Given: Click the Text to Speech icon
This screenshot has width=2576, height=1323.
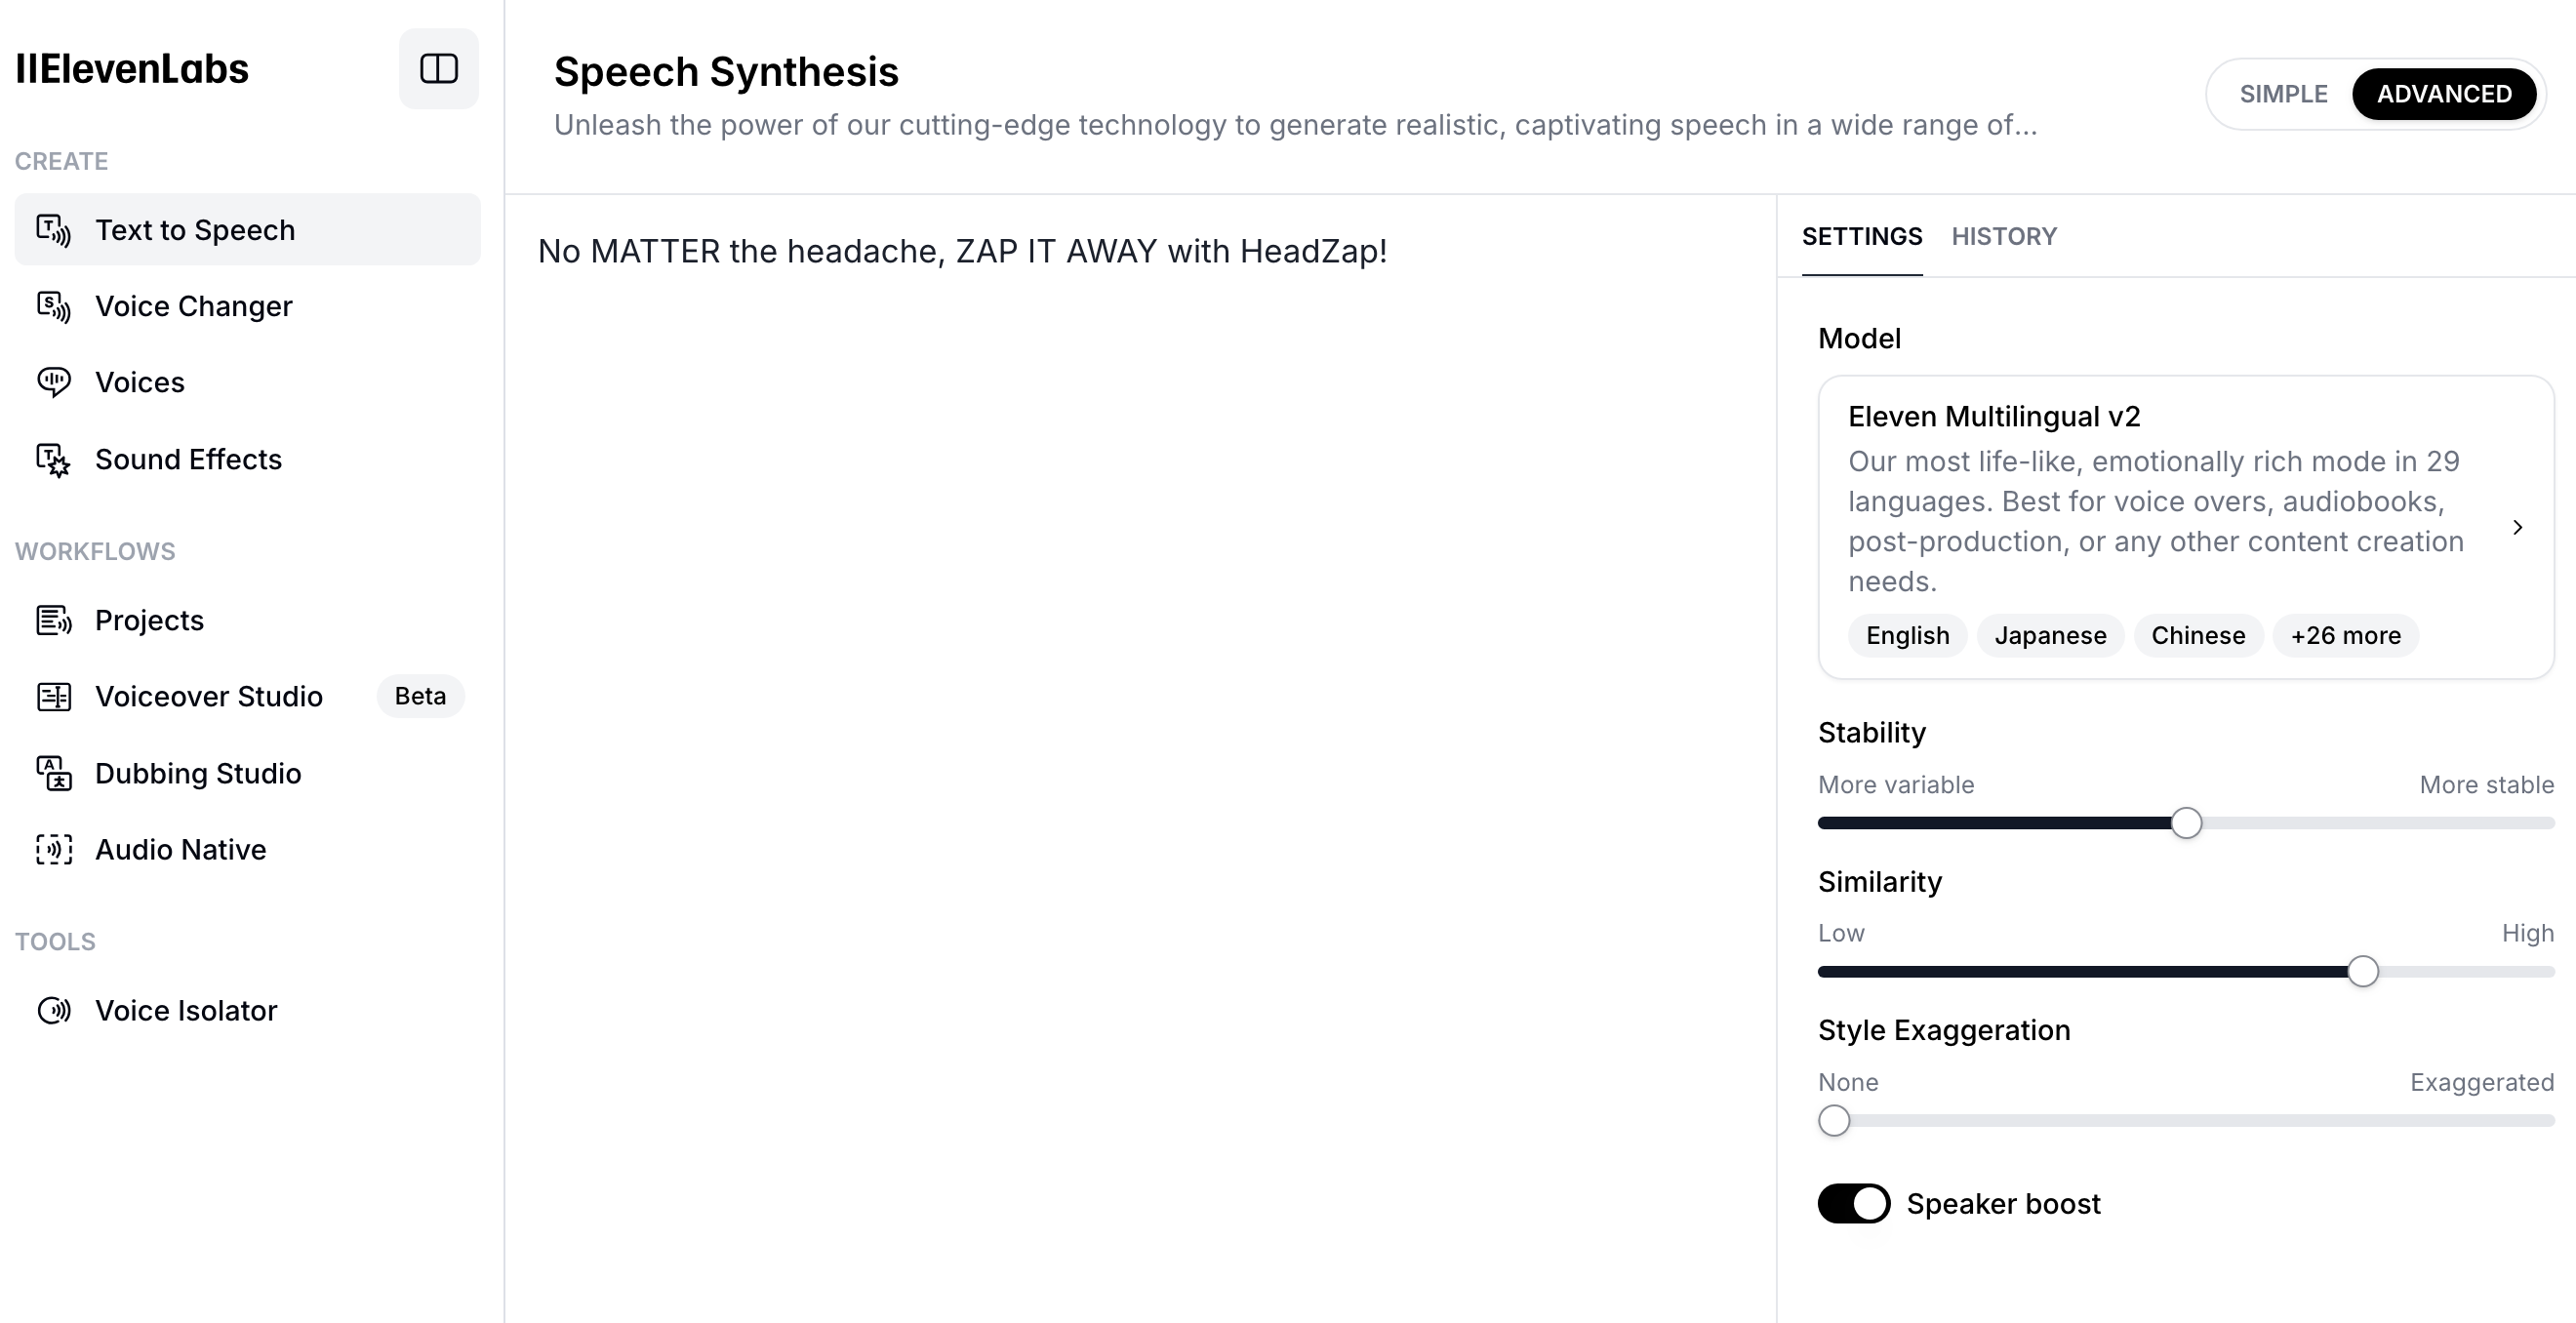Looking at the screenshot, I should tap(53, 230).
